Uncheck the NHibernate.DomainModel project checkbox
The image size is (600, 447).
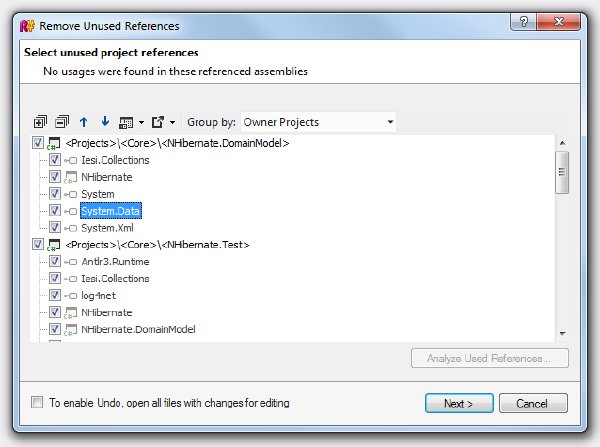[x=38, y=143]
